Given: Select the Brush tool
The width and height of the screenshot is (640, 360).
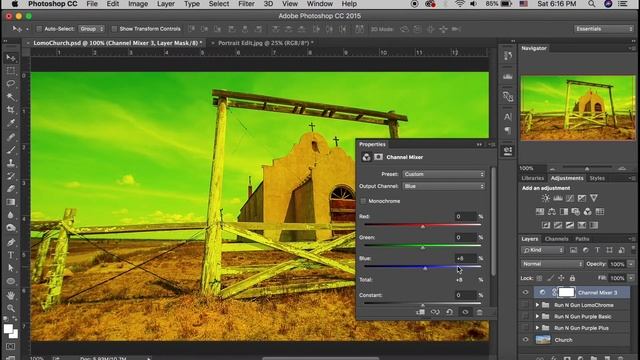Looking at the screenshot, I should click(11, 150).
